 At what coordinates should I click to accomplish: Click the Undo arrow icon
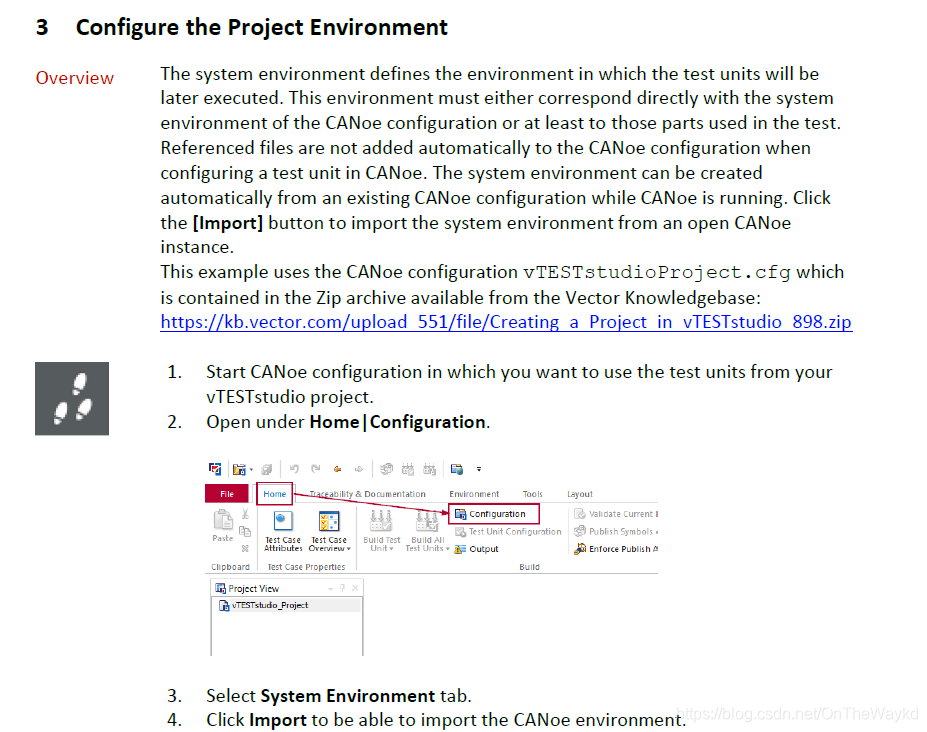294,469
